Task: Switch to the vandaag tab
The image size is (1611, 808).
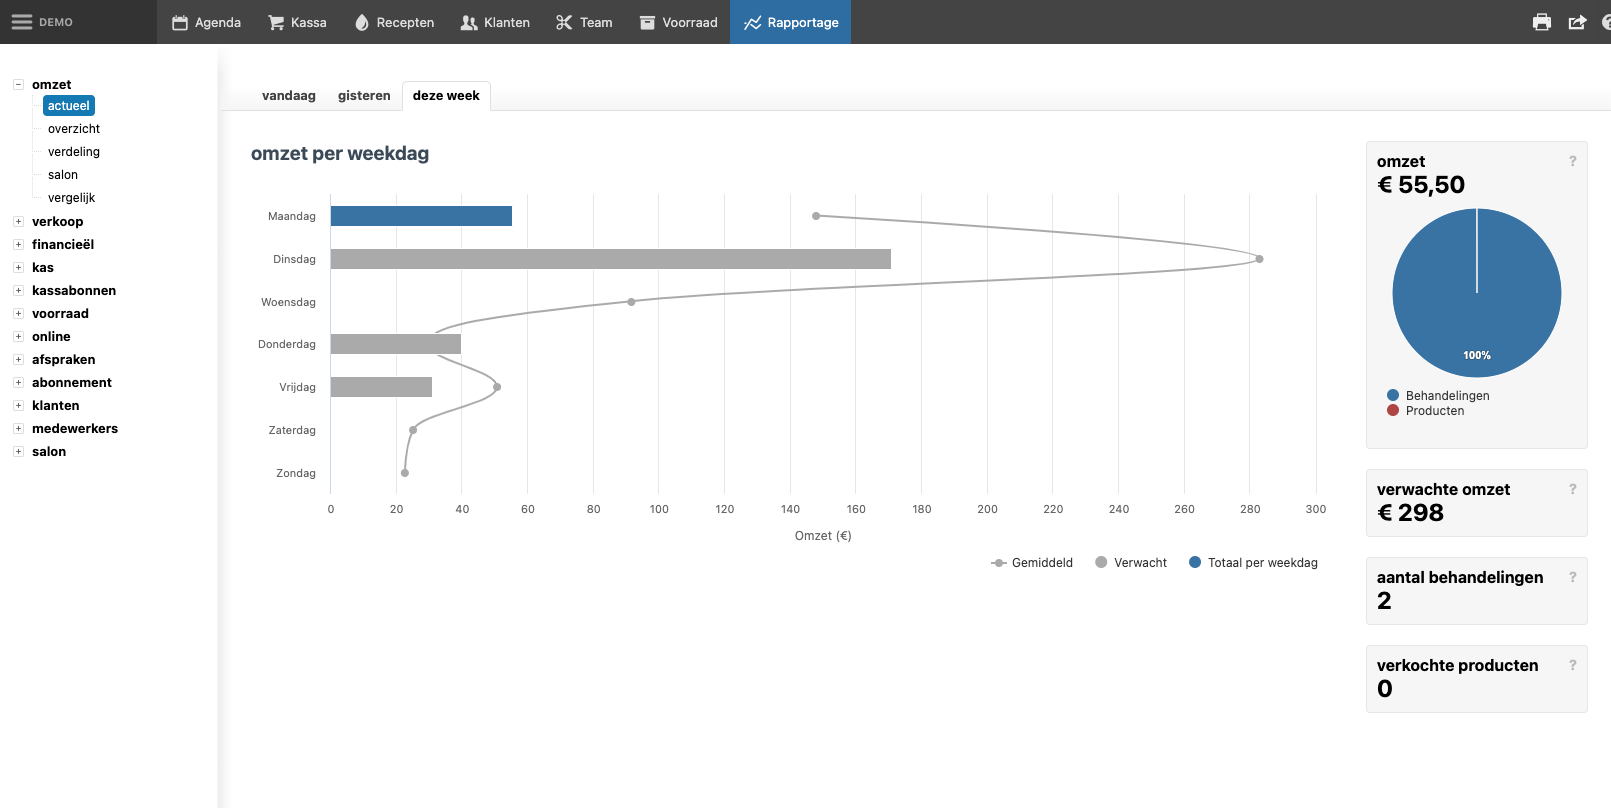Action: point(289,96)
